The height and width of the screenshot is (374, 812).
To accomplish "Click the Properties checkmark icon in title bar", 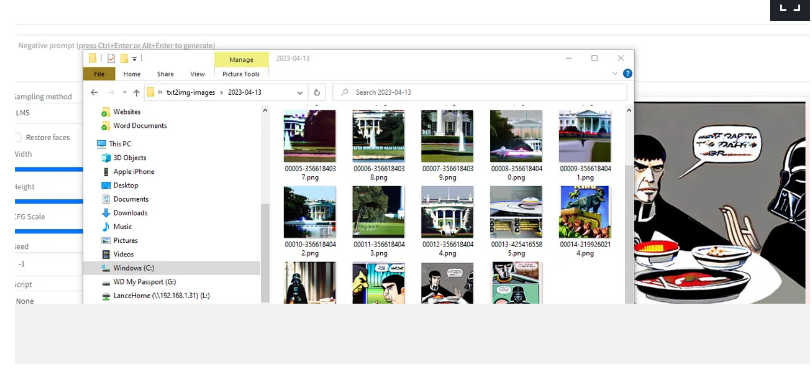I will coord(111,59).
